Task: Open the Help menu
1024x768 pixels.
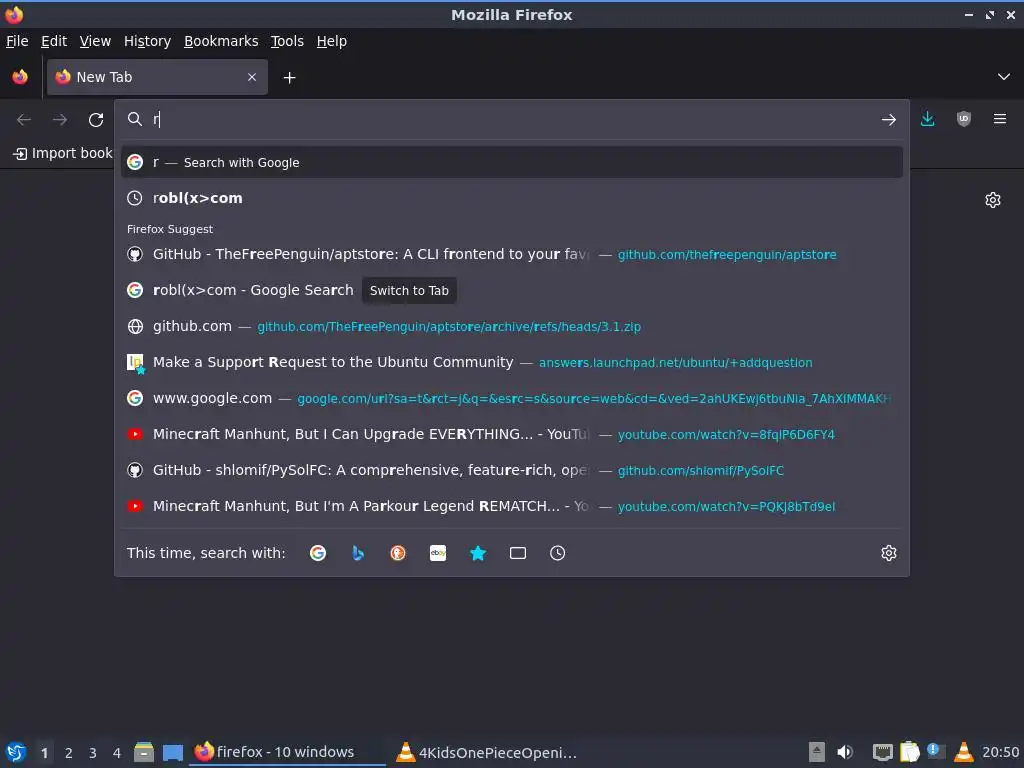Action: tap(331, 41)
